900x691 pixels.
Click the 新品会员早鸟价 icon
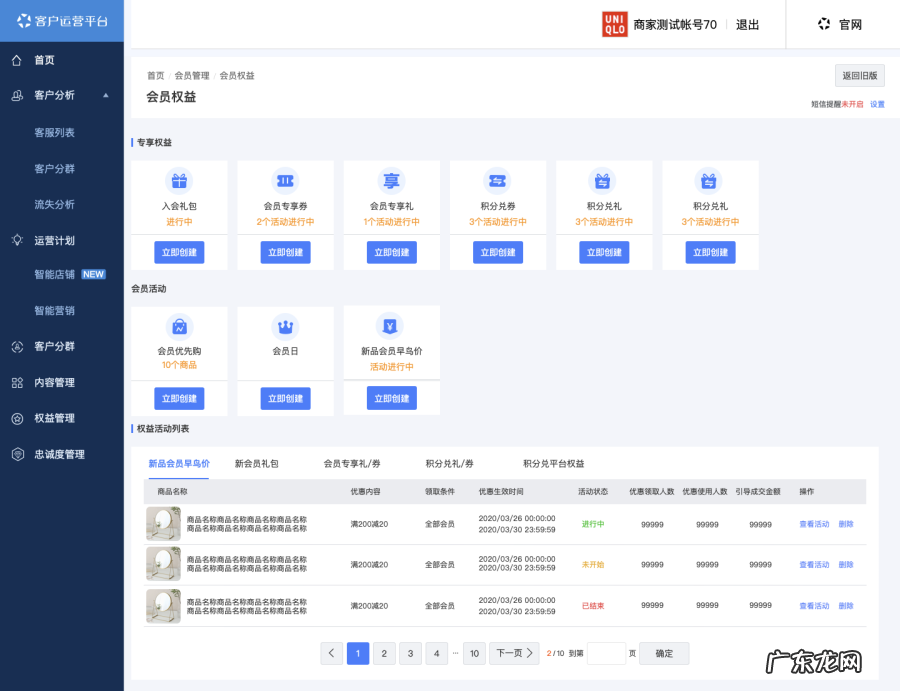point(391,326)
